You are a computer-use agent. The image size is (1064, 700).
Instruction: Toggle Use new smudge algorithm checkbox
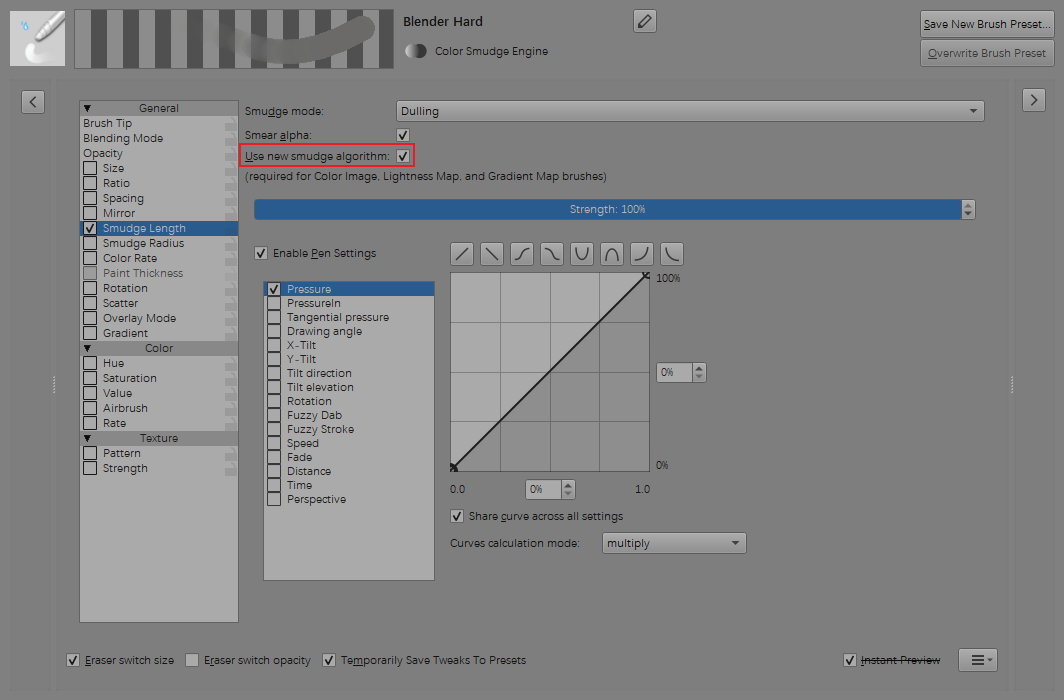tap(403, 156)
